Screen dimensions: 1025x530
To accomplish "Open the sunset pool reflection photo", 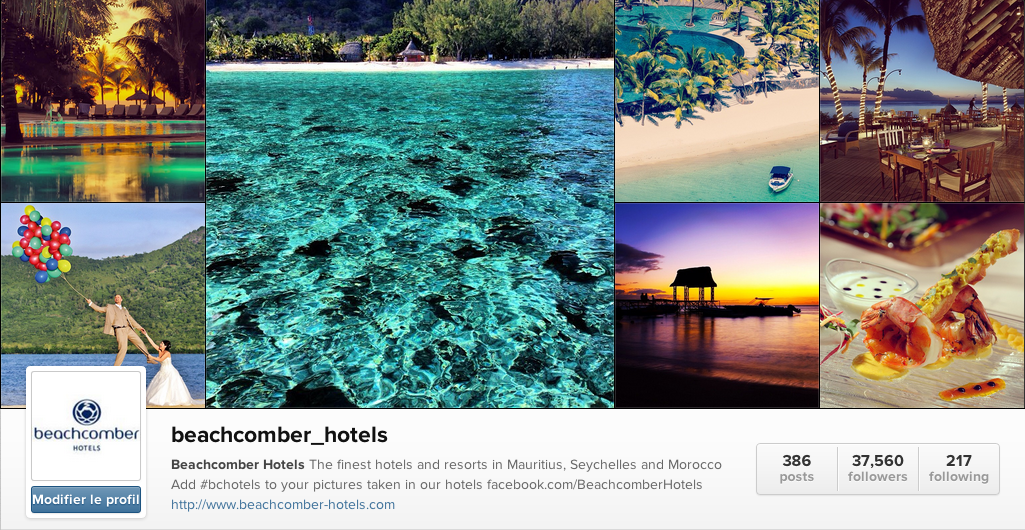I will [103, 101].
